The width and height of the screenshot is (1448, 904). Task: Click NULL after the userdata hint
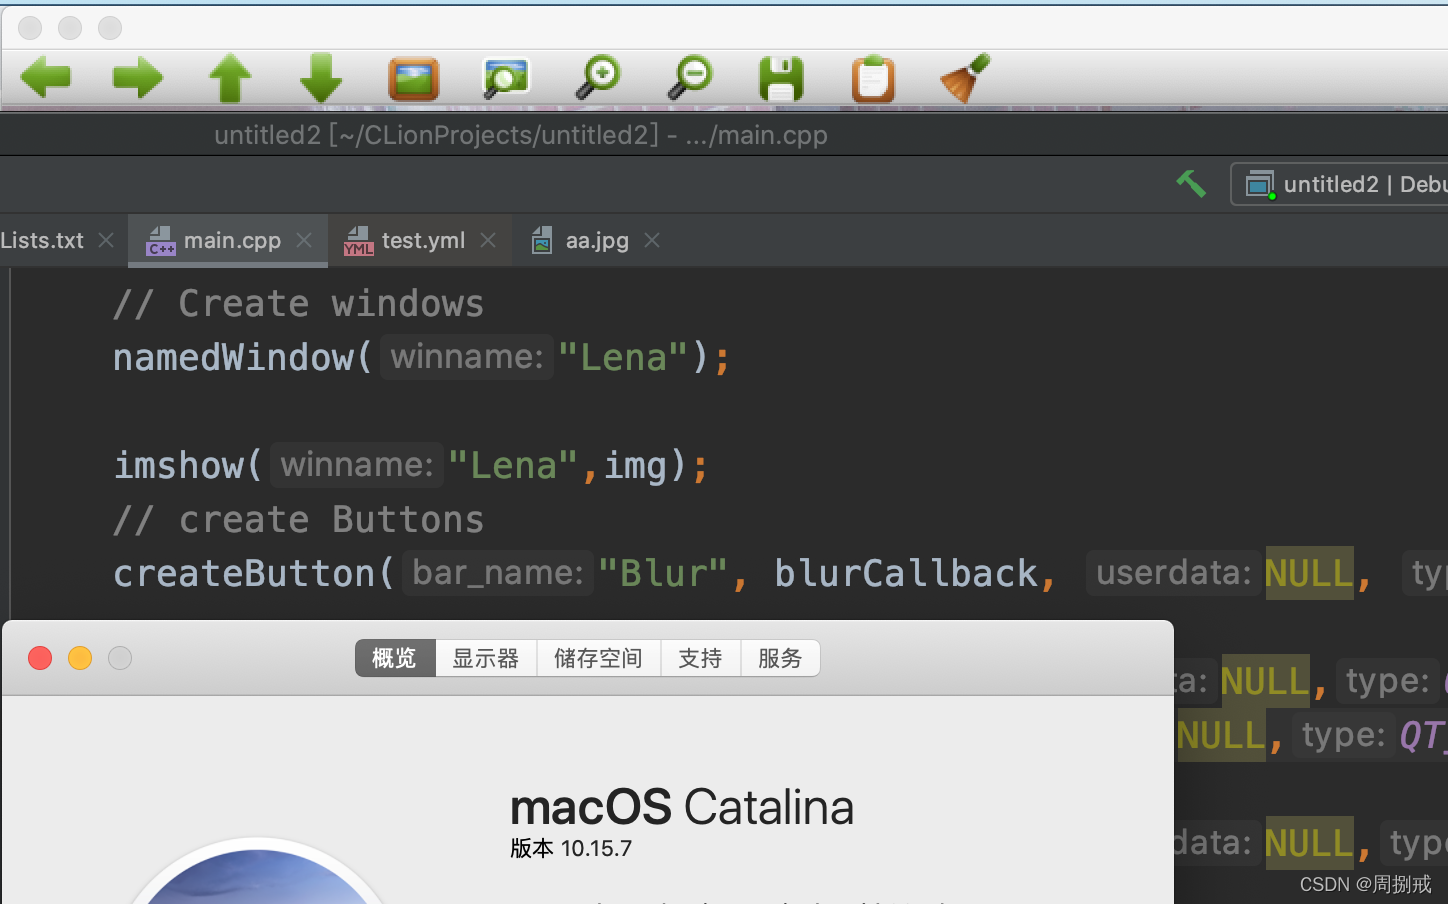(x=1309, y=573)
